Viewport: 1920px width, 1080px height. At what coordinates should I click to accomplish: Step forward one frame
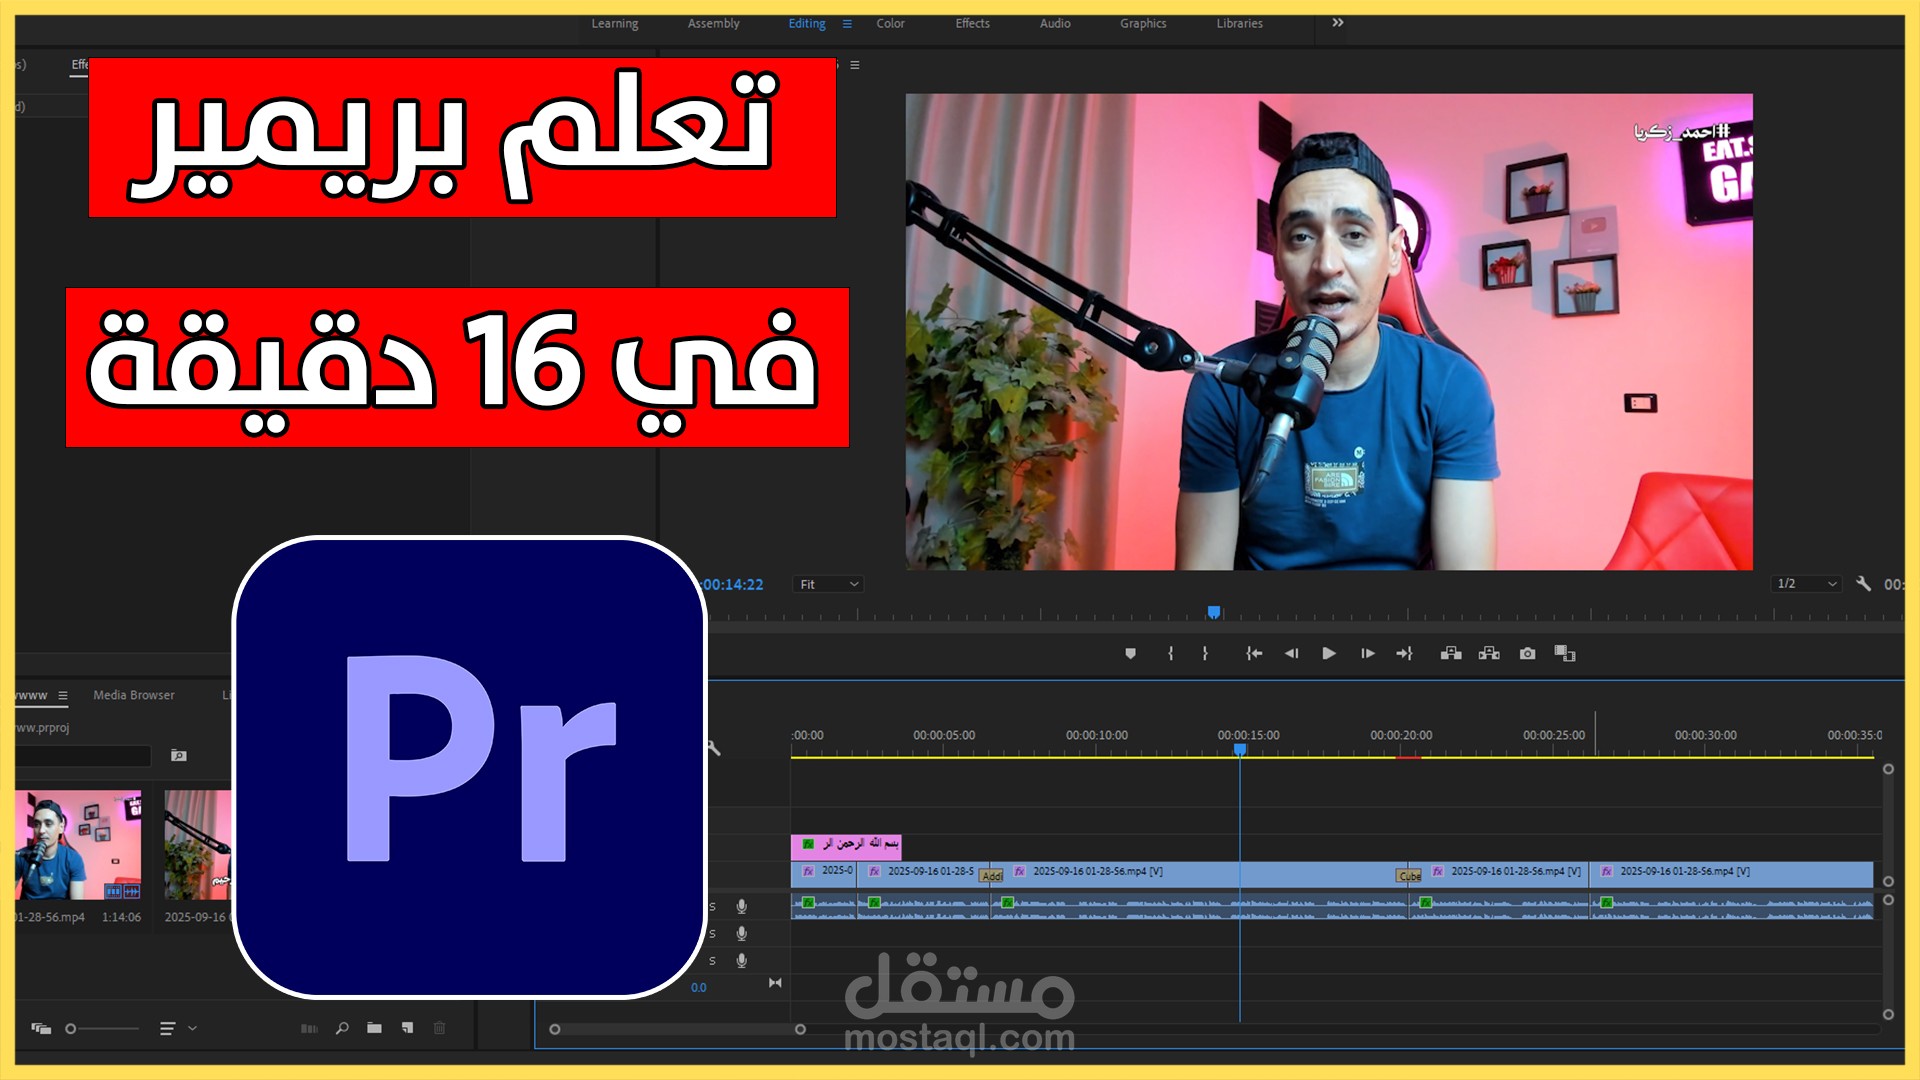pos(1367,653)
